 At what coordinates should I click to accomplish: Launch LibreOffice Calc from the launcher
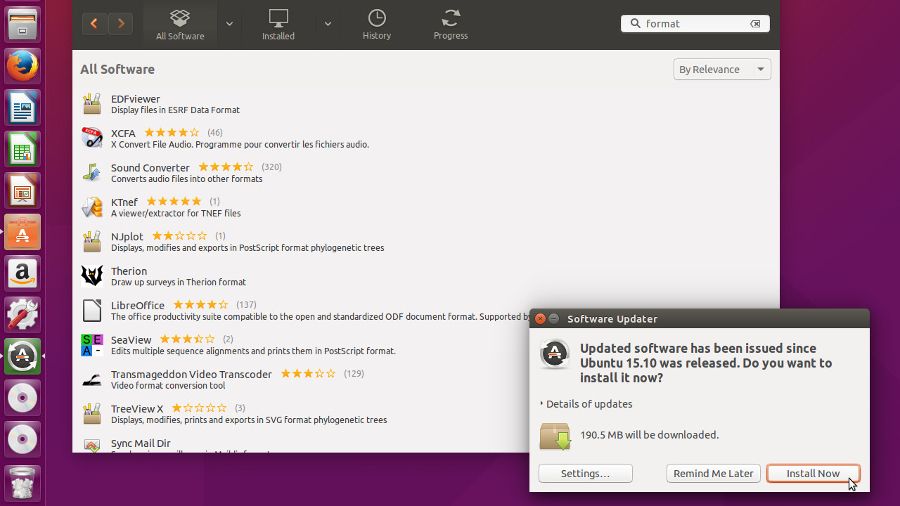pyautogui.click(x=22, y=149)
